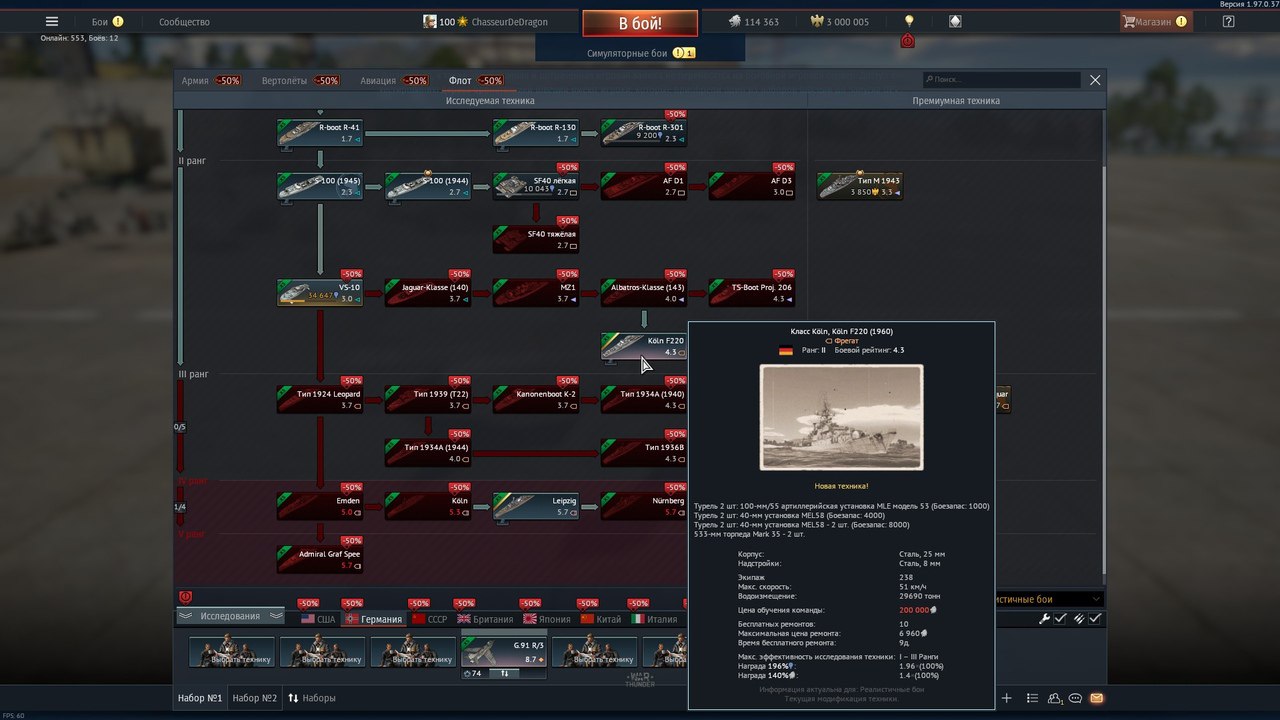Select the США nation tab
The height and width of the screenshot is (720, 1280).
(318, 619)
